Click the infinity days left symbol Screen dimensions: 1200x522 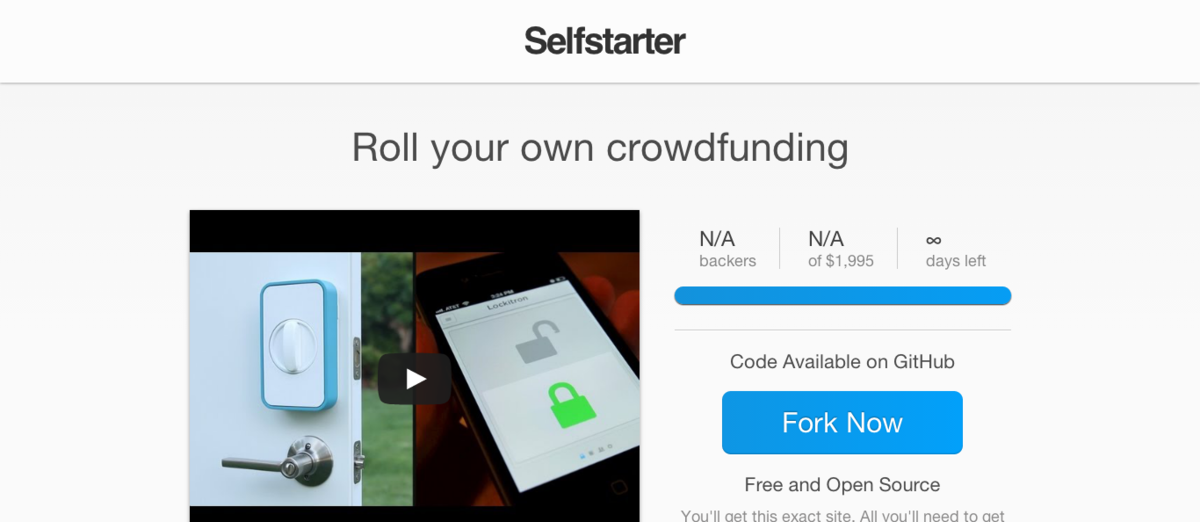coord(934,240)
